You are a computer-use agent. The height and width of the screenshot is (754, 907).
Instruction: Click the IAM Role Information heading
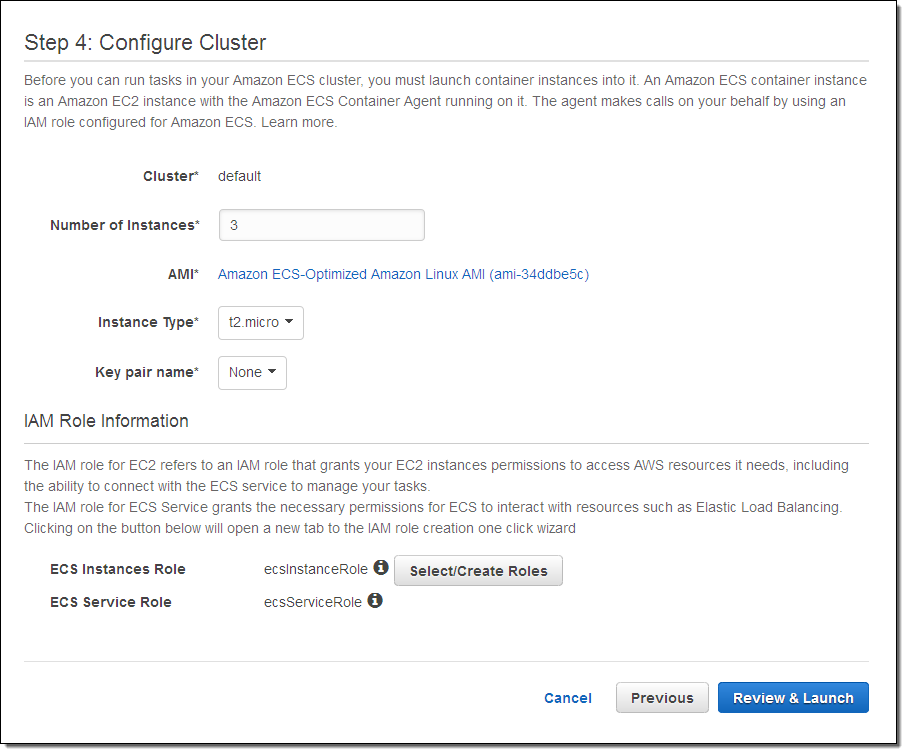click(x=106, y=421)
